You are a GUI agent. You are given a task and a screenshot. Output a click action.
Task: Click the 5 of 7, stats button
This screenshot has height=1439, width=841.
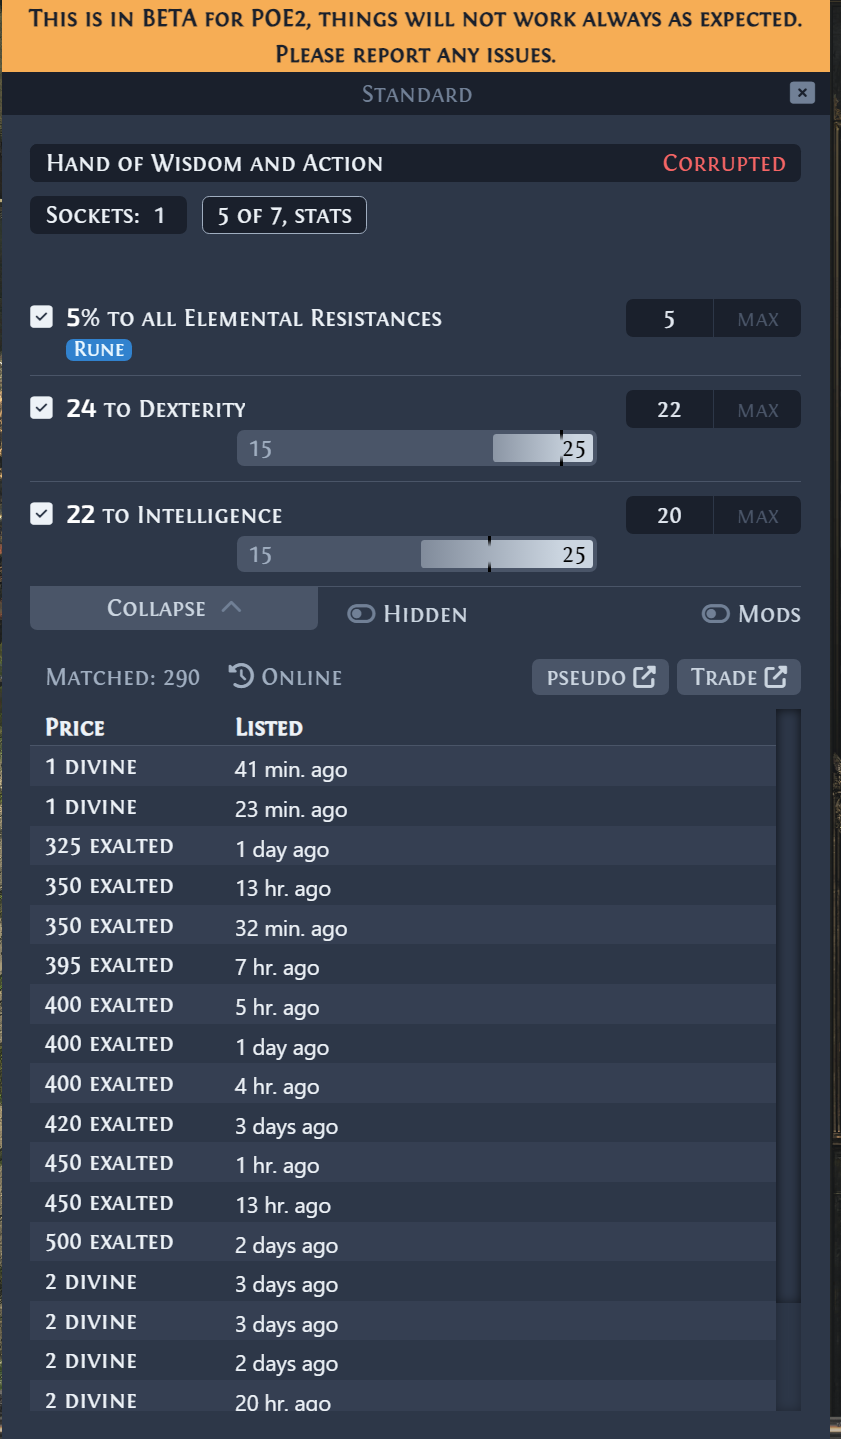click(x=284, y=215)
